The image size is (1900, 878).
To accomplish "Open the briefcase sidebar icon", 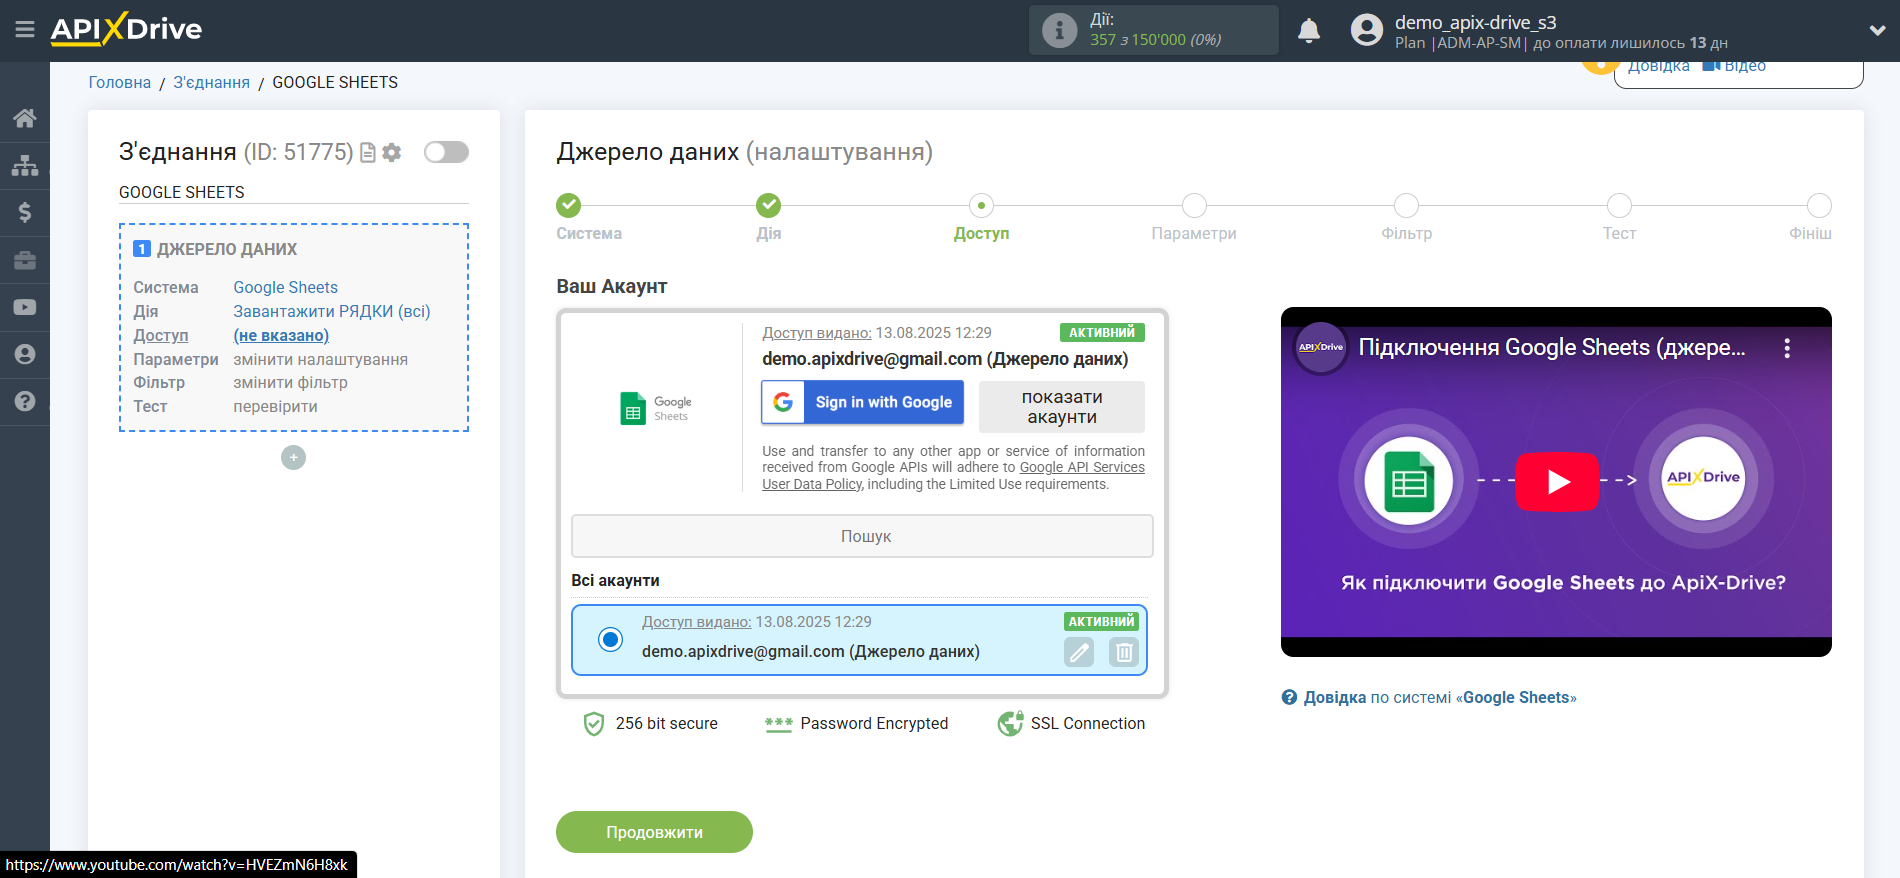I will tap(25, 260).
